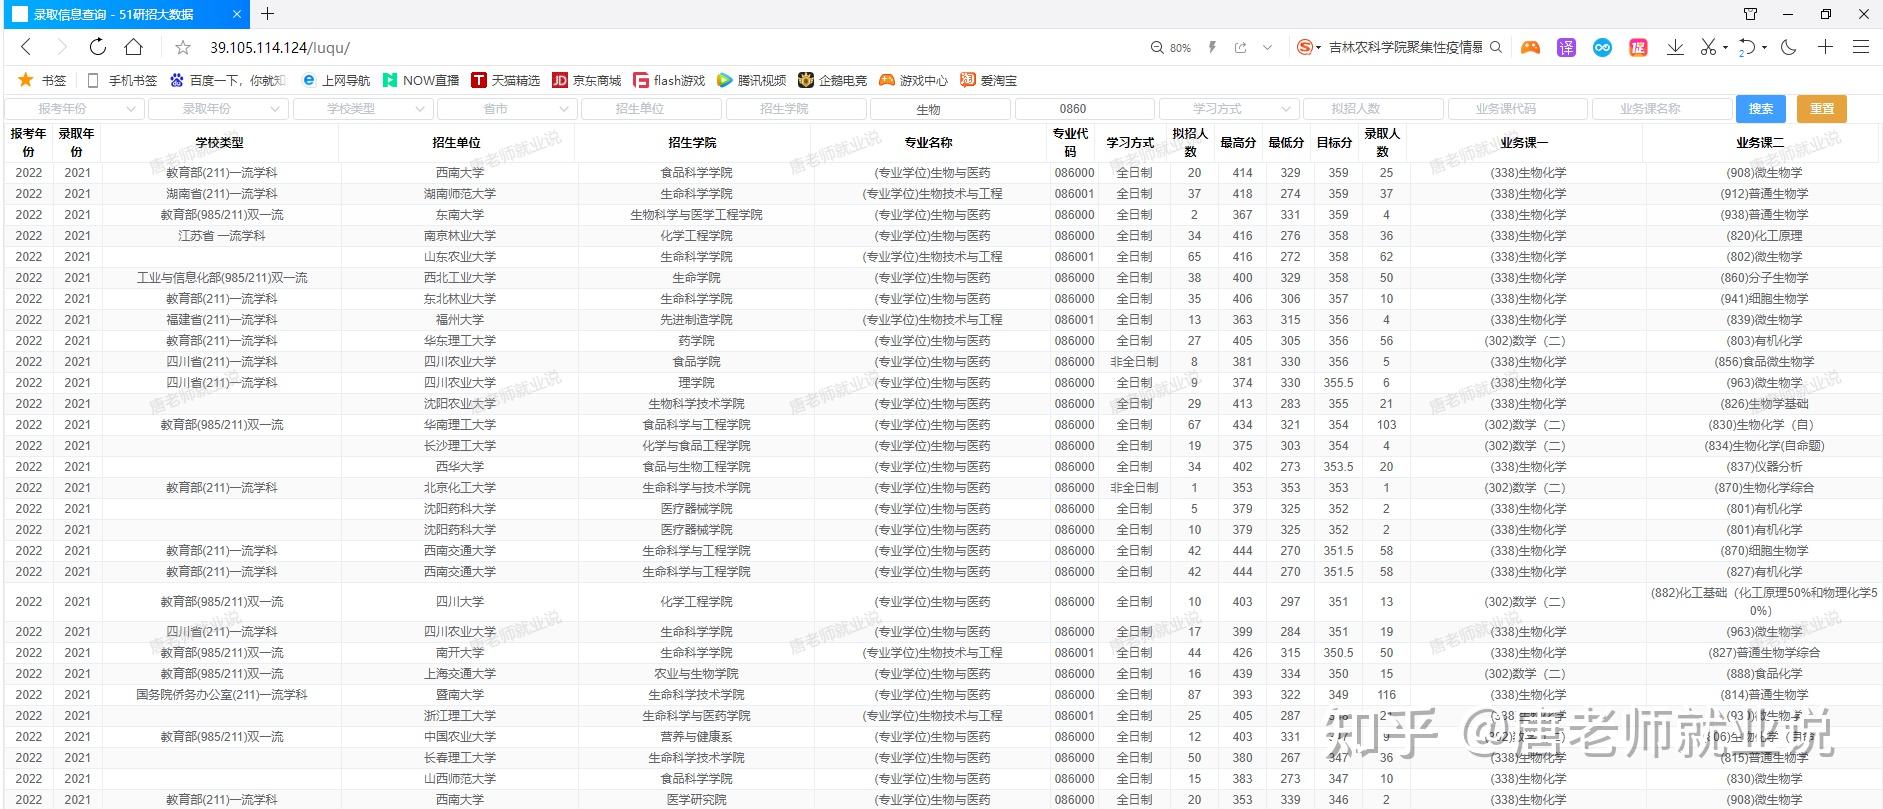Select the 暨南大学 cell
The image size is (1883, 809).
pos(460,695)
